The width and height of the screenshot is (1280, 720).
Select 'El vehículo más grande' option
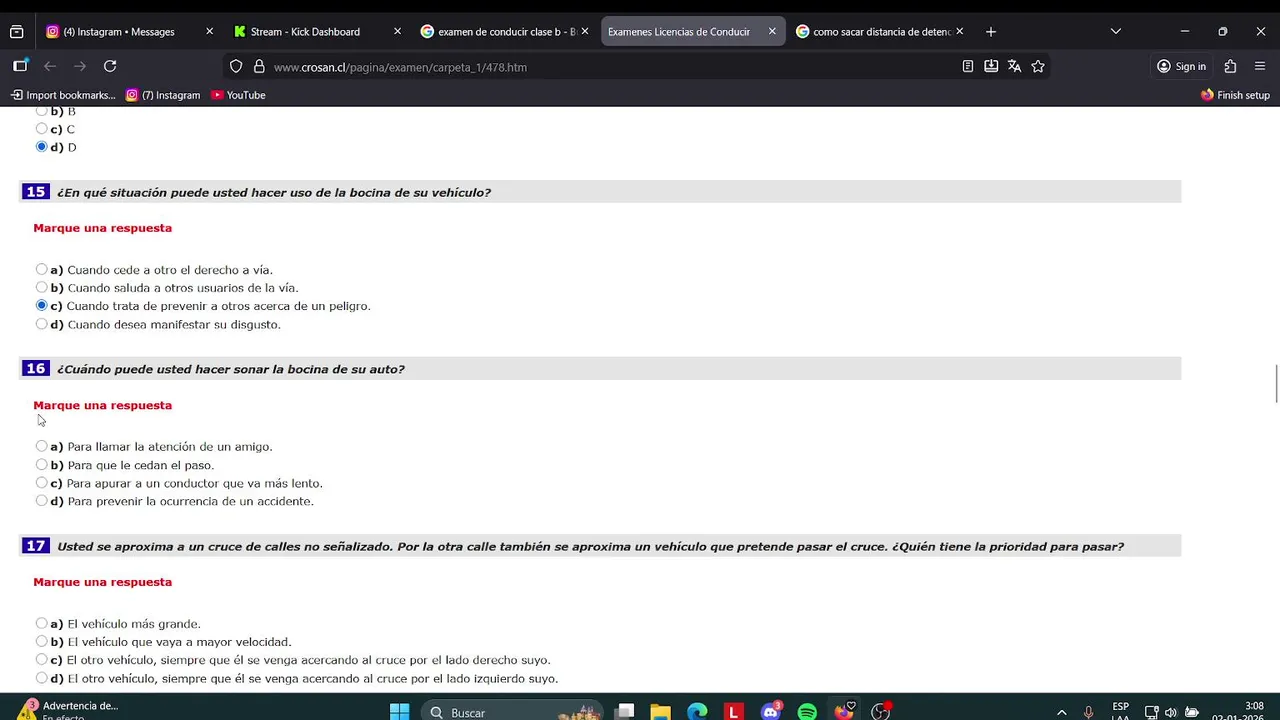41,624
